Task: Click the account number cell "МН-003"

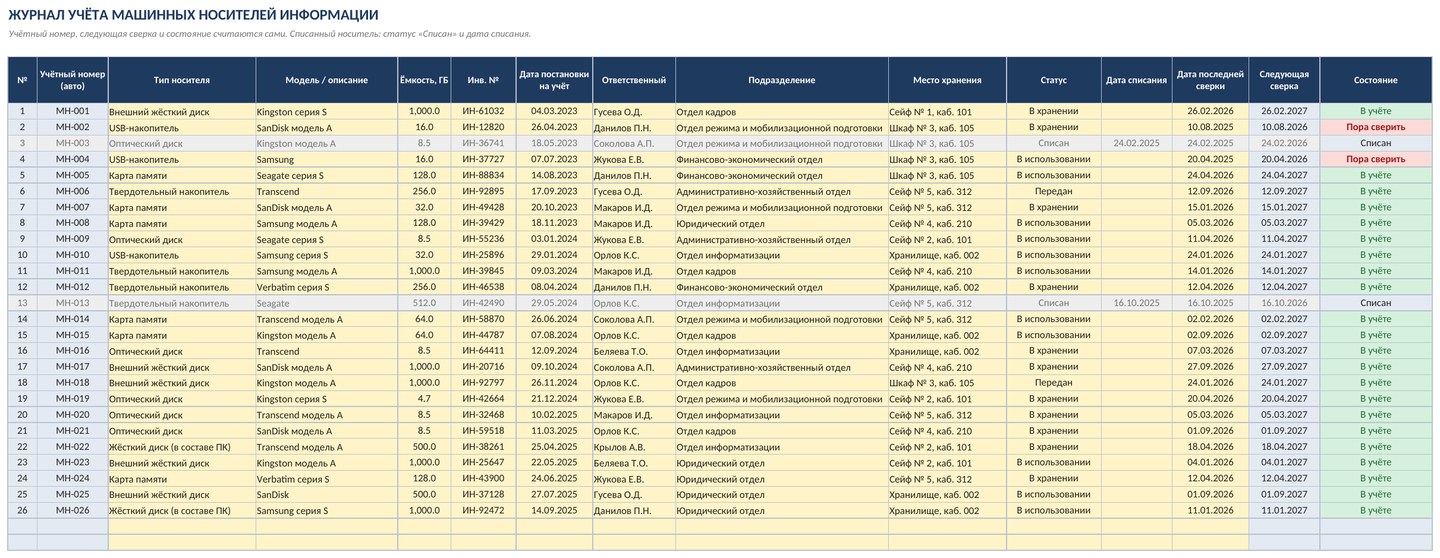Action: pyautogui.click(x=72, y=143)
